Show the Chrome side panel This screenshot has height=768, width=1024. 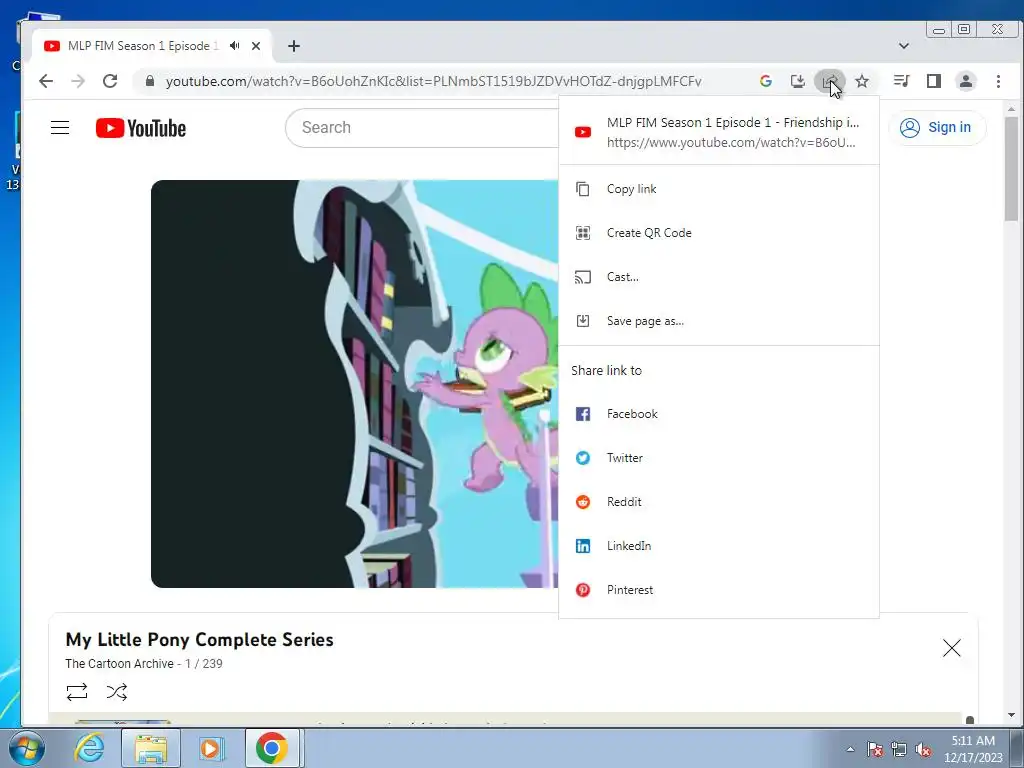[933, 81]
